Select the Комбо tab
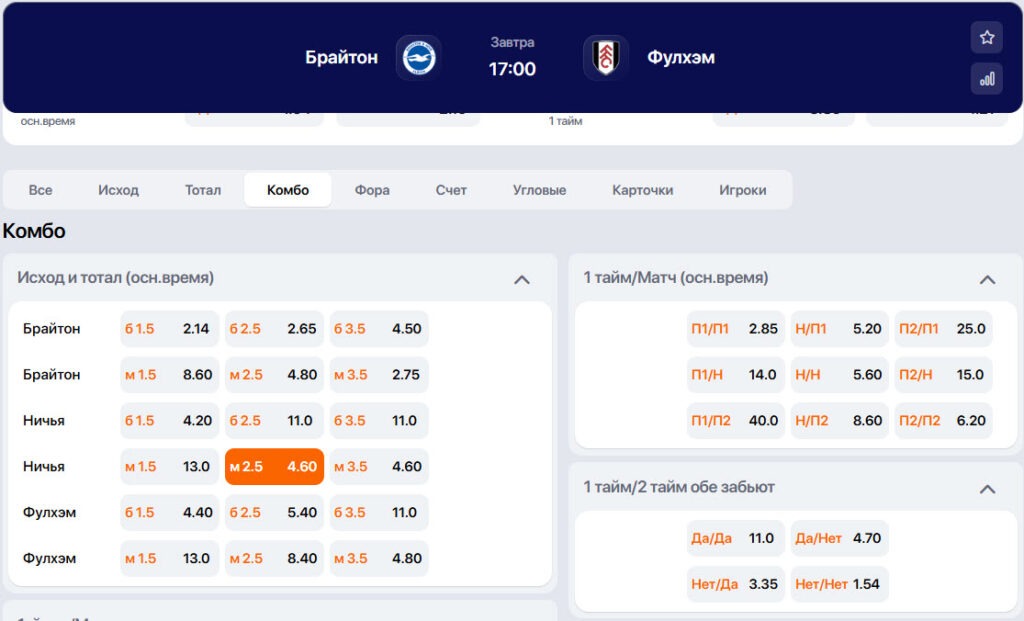The width and height of the screenshot is (1024, 621). (287, 190)
